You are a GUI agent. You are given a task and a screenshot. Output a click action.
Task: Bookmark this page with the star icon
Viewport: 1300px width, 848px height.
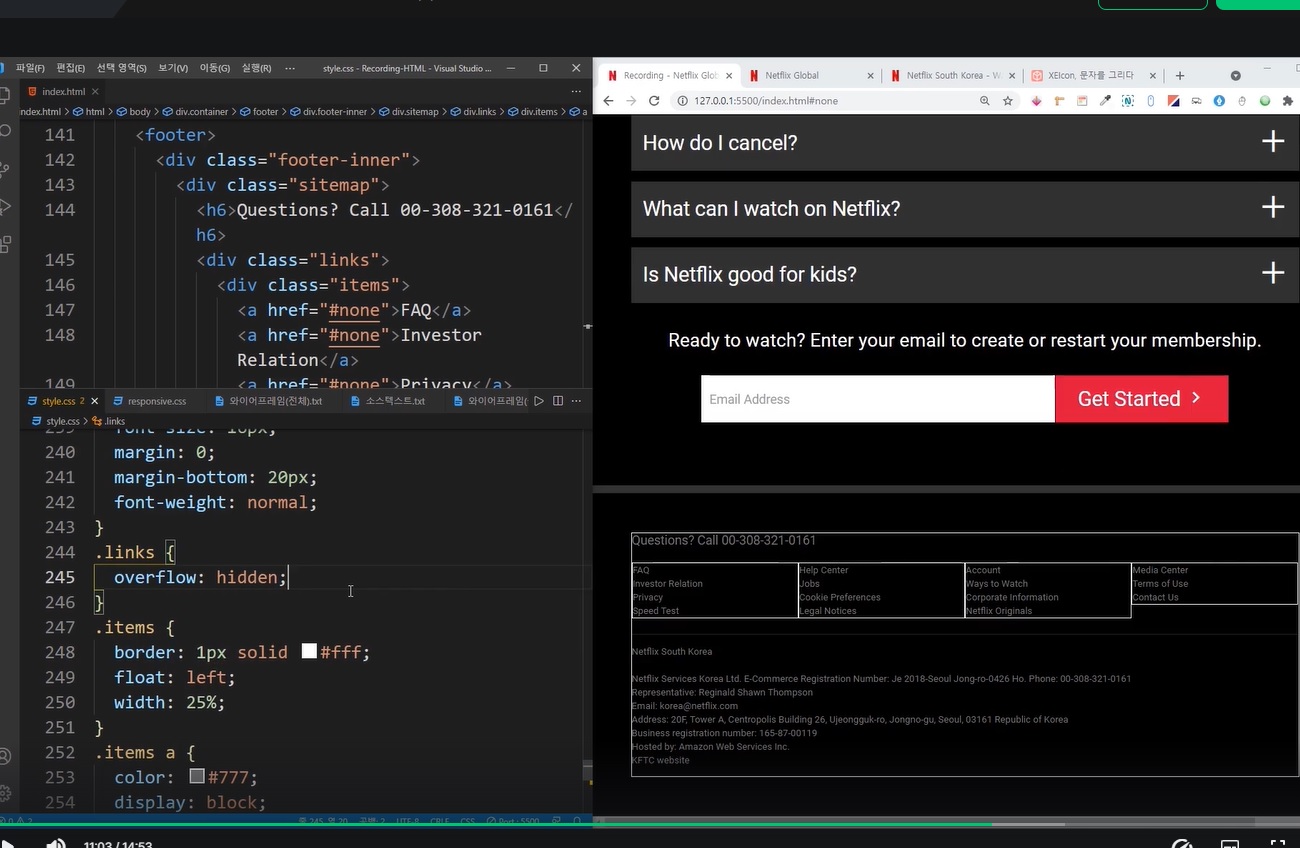pos(1008,101)
